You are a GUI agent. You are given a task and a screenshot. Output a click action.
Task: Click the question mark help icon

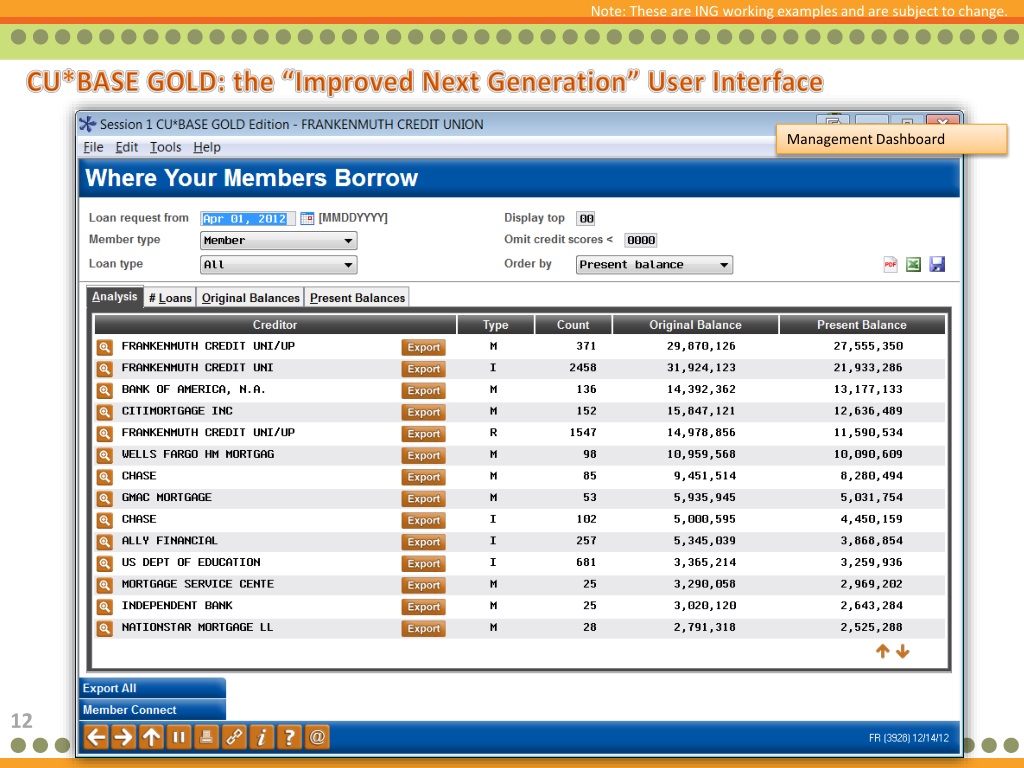click(x=289, y=737)
